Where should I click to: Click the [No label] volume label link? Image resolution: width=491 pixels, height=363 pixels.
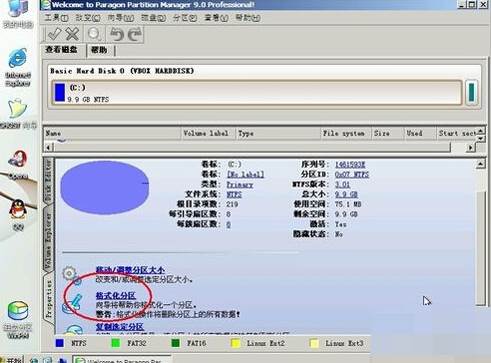(x=245, y=174)
